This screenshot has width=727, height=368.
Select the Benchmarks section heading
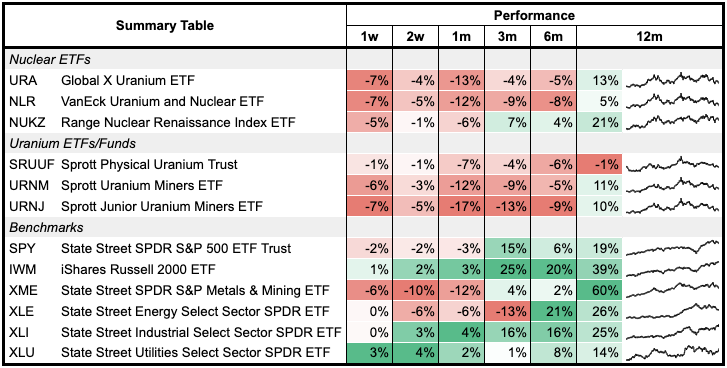pyautogui.click(x=46, y=227)
